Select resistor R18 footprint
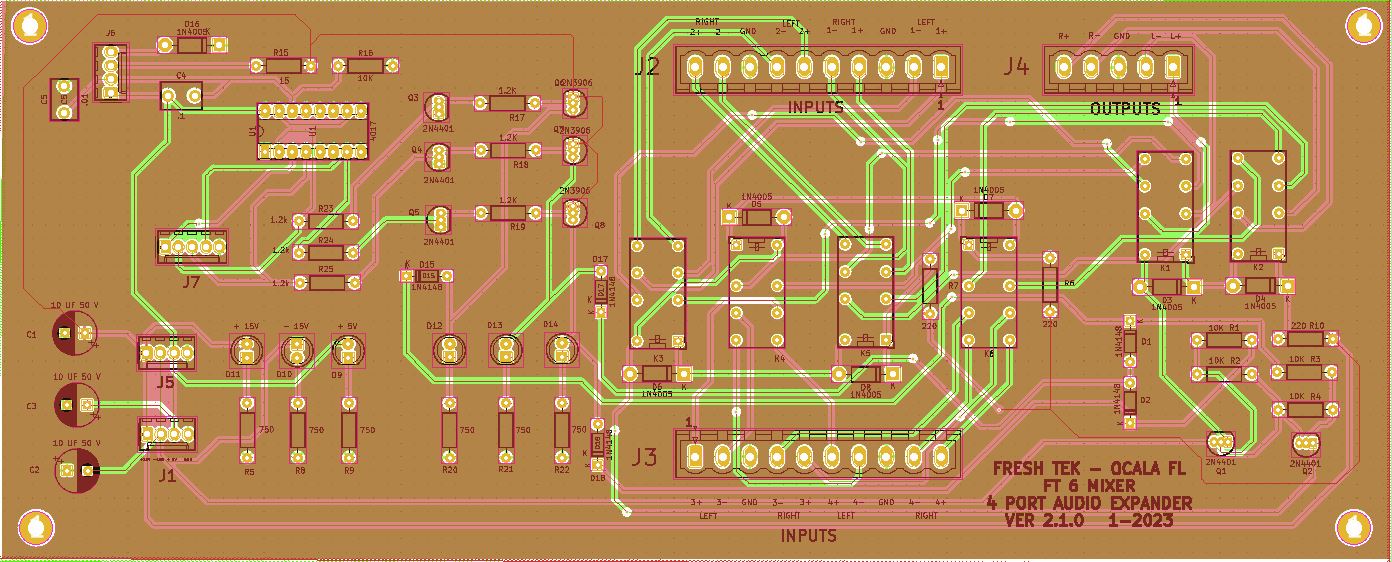Viewport: 1392px width, 562px height. click(x=508, y=150)
